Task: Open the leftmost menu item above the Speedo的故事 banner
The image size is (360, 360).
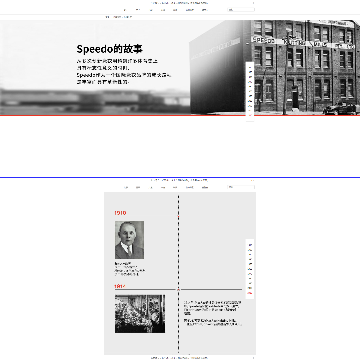Action: pos(125,10)
